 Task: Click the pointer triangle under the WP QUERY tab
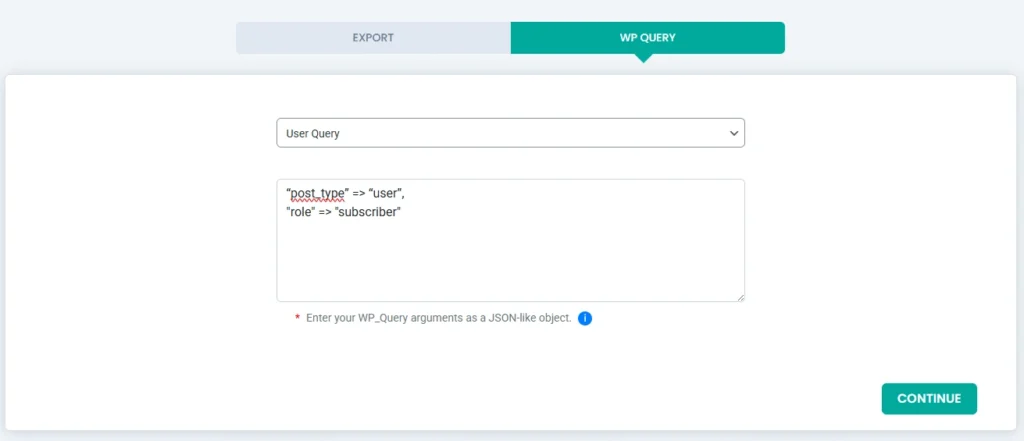644,58
